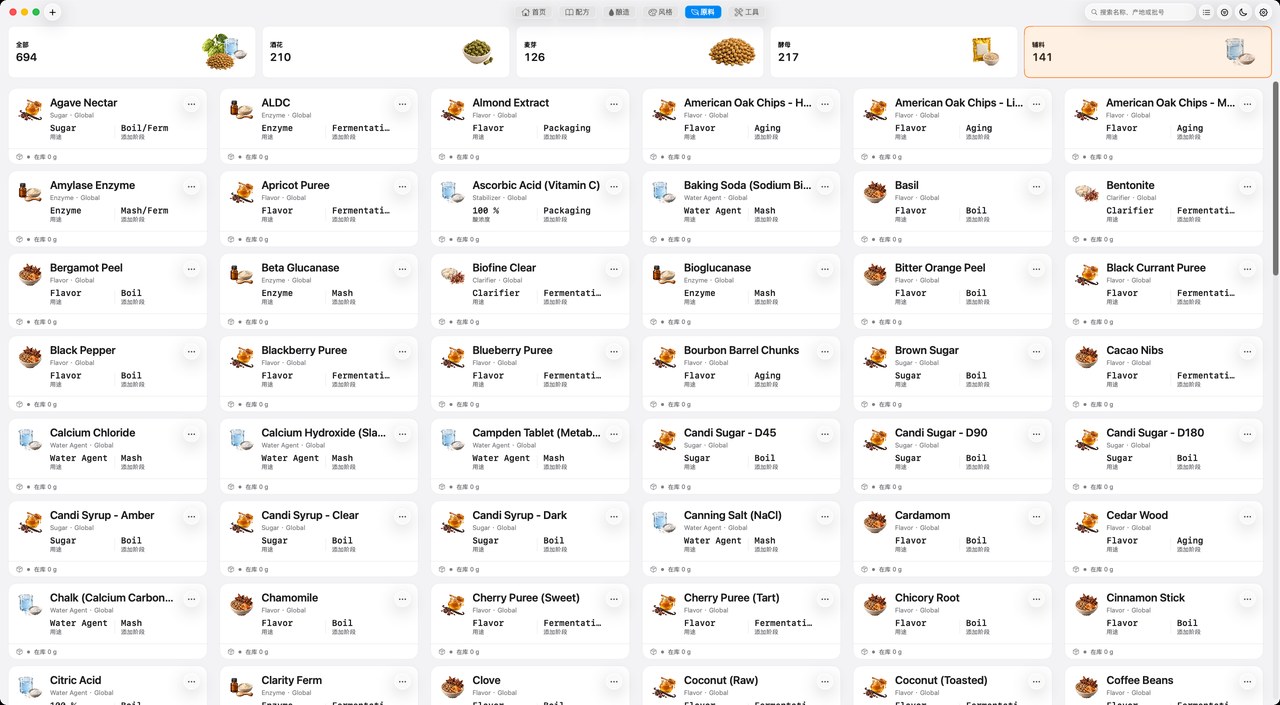1280x705 pixels.
Task: Select the adjuncts category (辅料 141)
Action: coord(1148,52)
